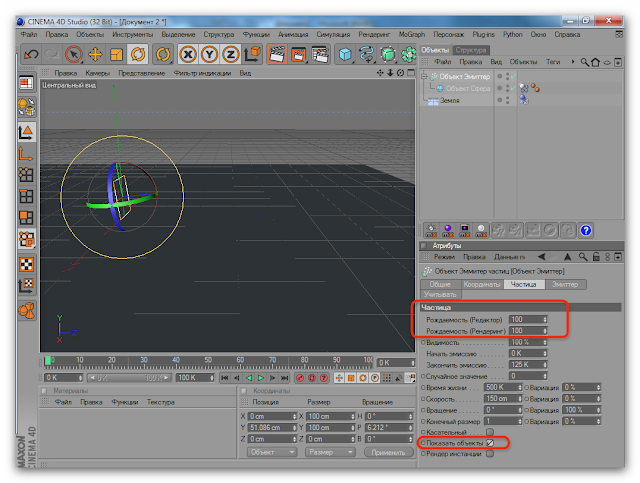Select the Move tool
This screenshot has height=483, width=640.
(x=95, y=54)
